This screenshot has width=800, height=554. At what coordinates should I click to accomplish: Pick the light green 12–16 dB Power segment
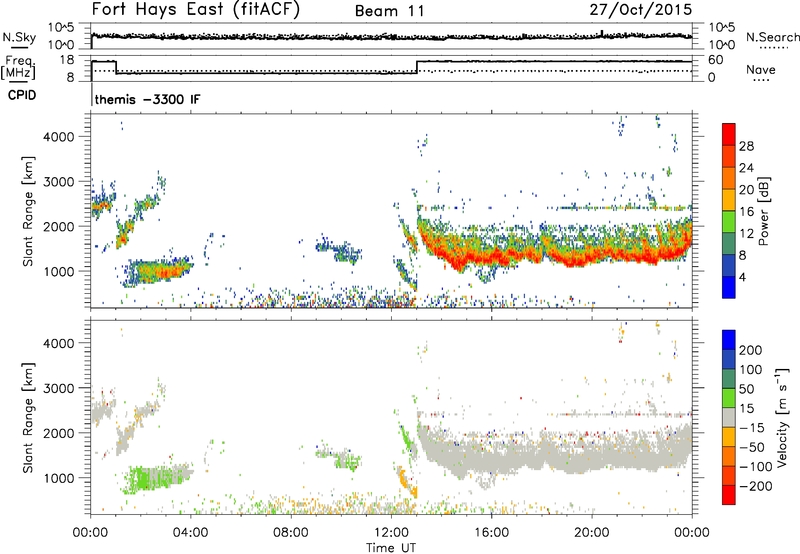[x=729, y=221]
